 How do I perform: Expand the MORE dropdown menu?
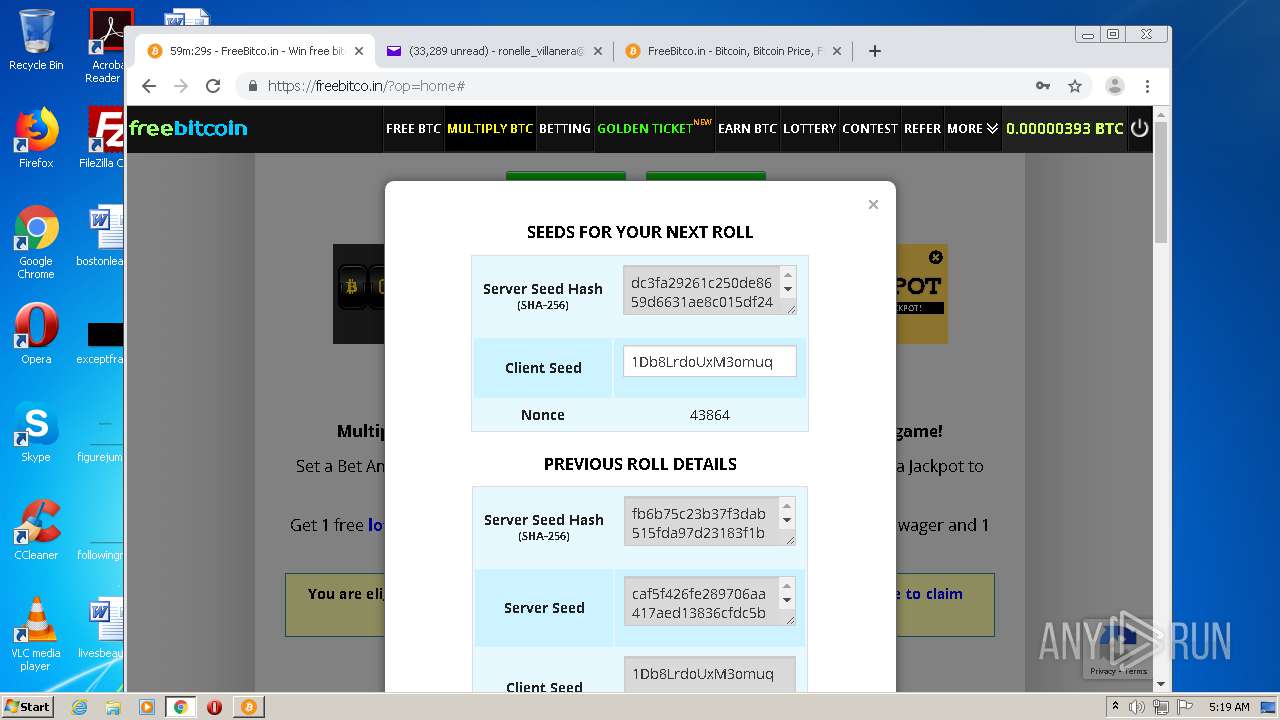(972, 128)
